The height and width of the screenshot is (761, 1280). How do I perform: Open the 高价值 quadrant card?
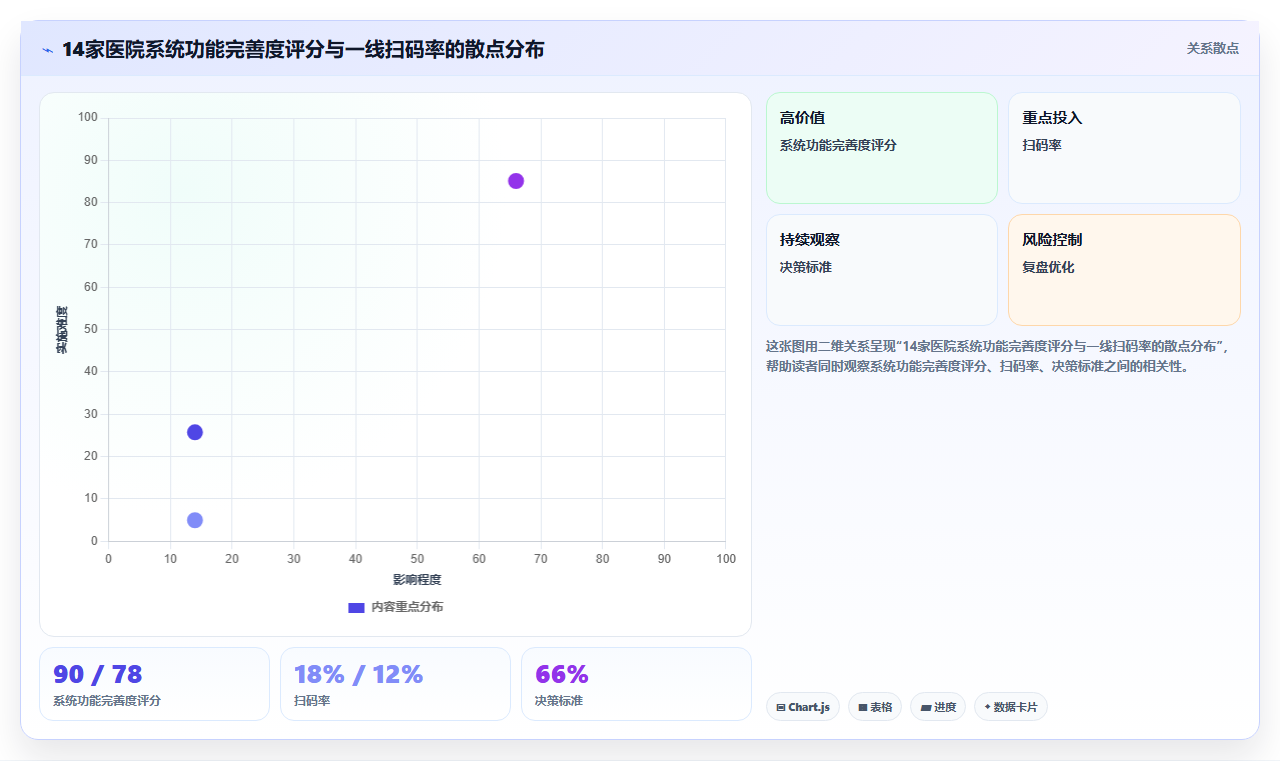(x=882, y=148)
